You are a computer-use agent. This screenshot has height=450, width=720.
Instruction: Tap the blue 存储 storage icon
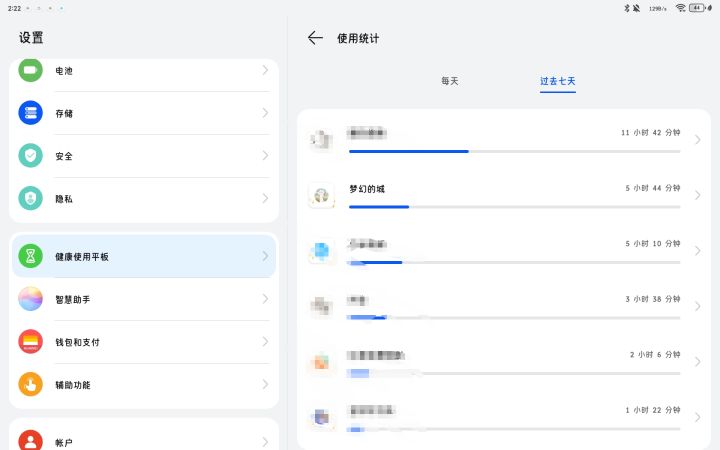coord(31,113)
